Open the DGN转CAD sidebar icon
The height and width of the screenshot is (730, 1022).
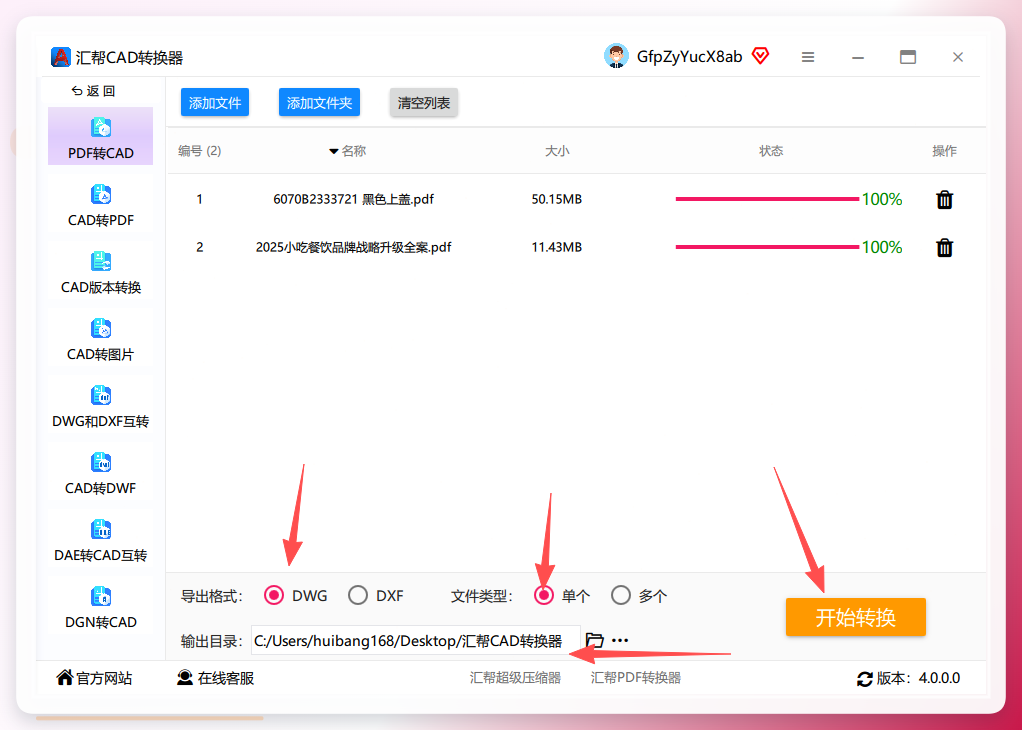[x=100, y=596]
